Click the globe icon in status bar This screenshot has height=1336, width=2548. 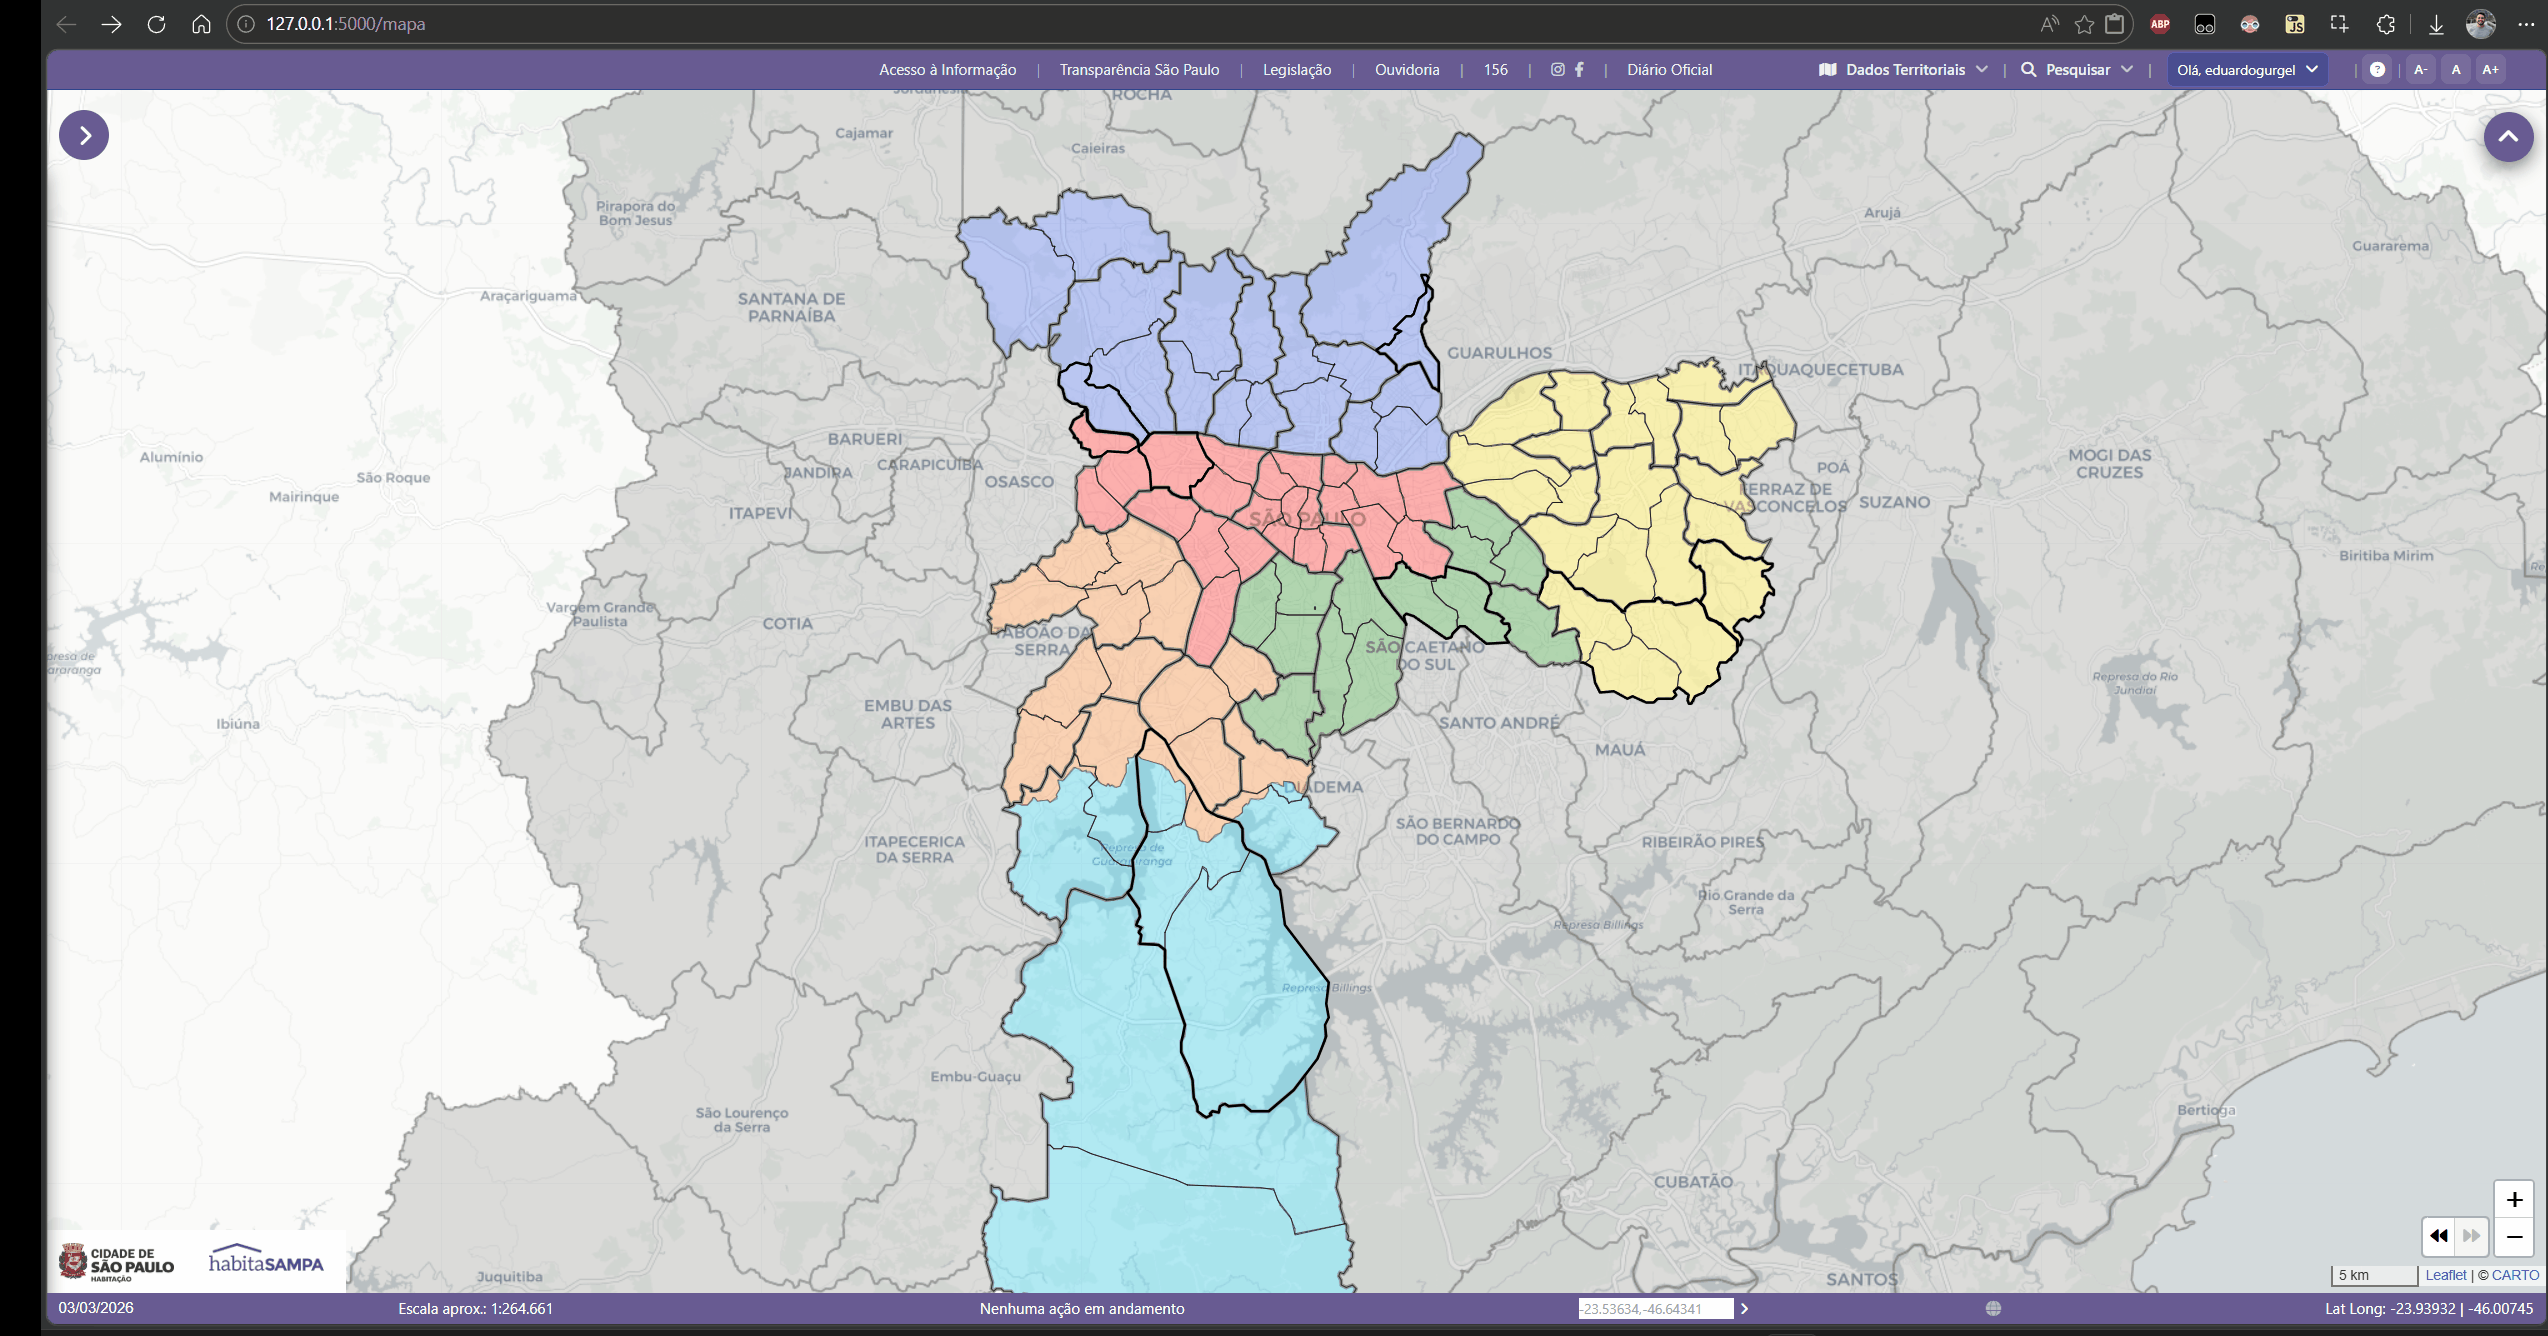(x=1993, y=1308)
